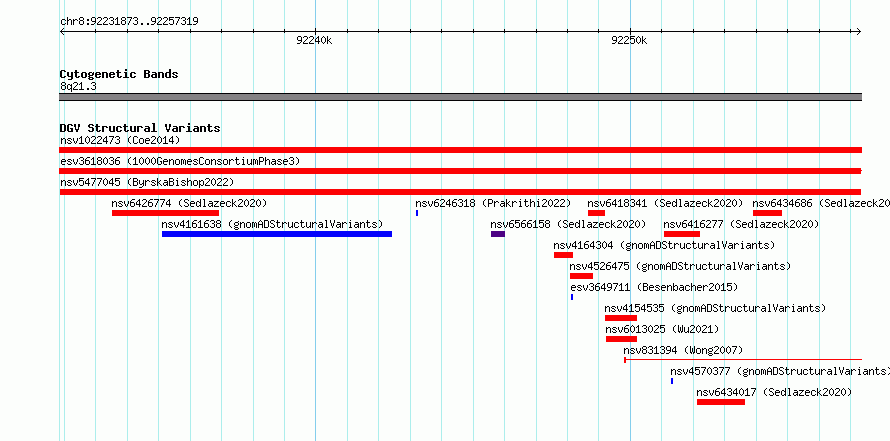Click the red bar under nsv6426774
The image size is (890, 441).
coord(165,213)
